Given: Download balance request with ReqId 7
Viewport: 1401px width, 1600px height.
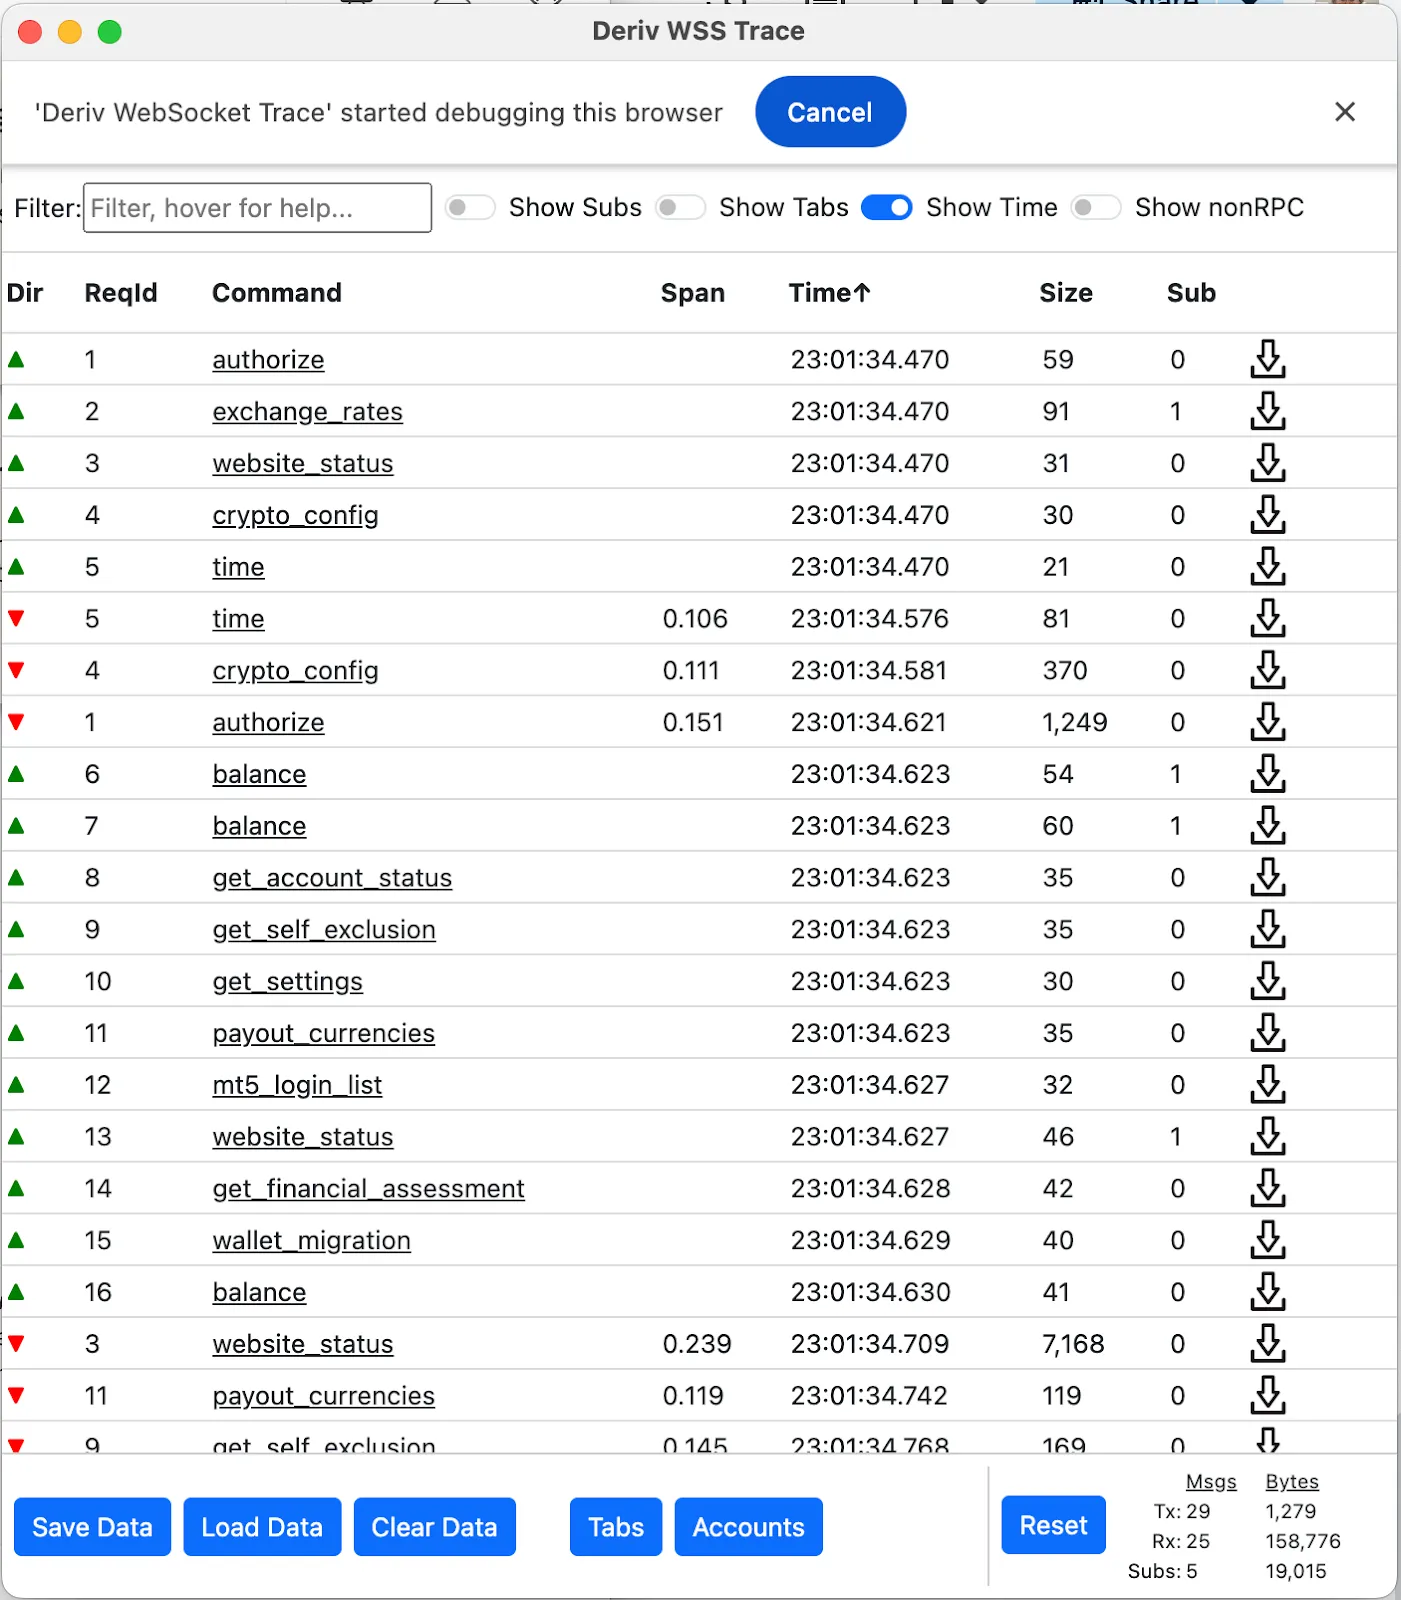Looking at the screenshot, I should 1268,826.
